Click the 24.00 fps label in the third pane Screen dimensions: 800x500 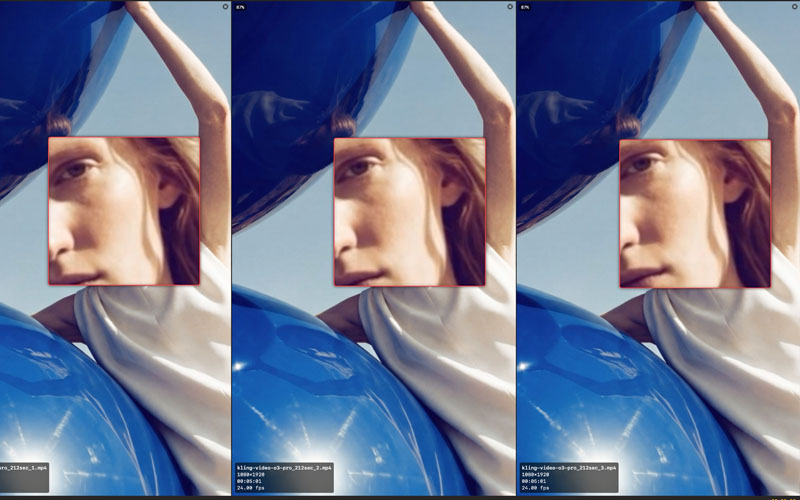point(535,488)
